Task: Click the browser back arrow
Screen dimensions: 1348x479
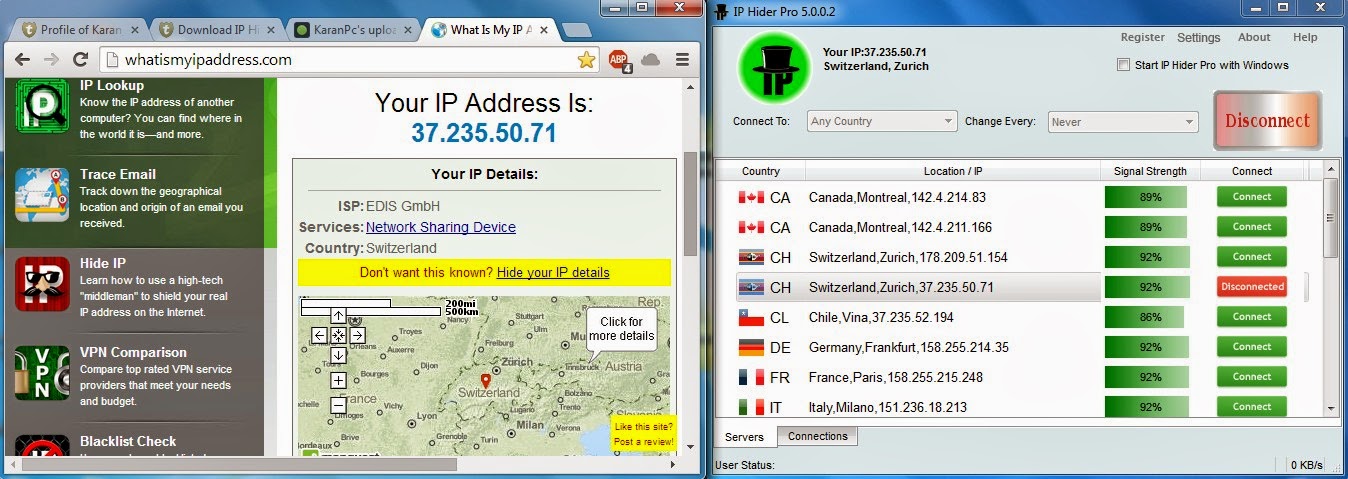Action: [24, 60]
